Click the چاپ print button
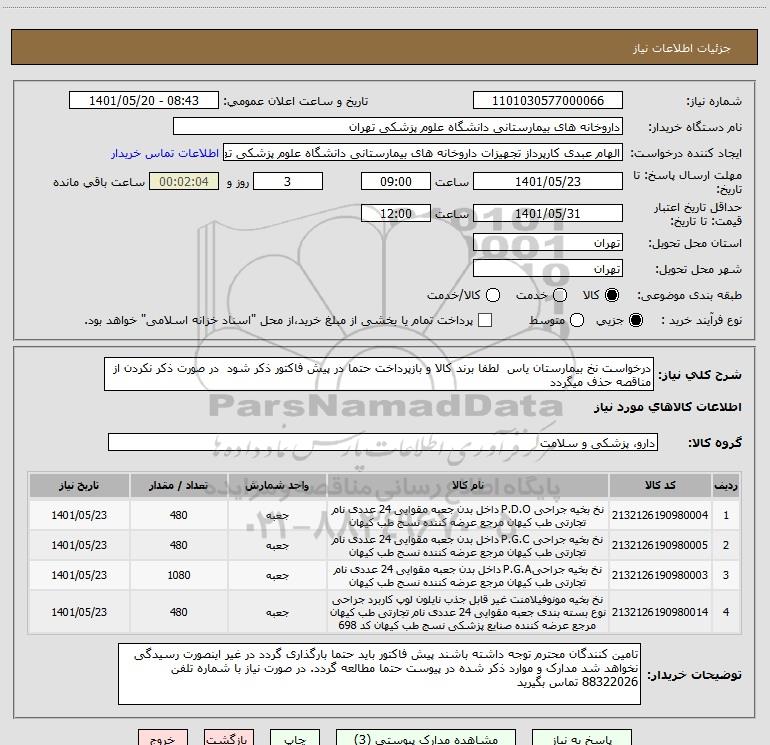The width and height of the screenshot is (770, 745). pyautogui.click(x=295, y=738)
